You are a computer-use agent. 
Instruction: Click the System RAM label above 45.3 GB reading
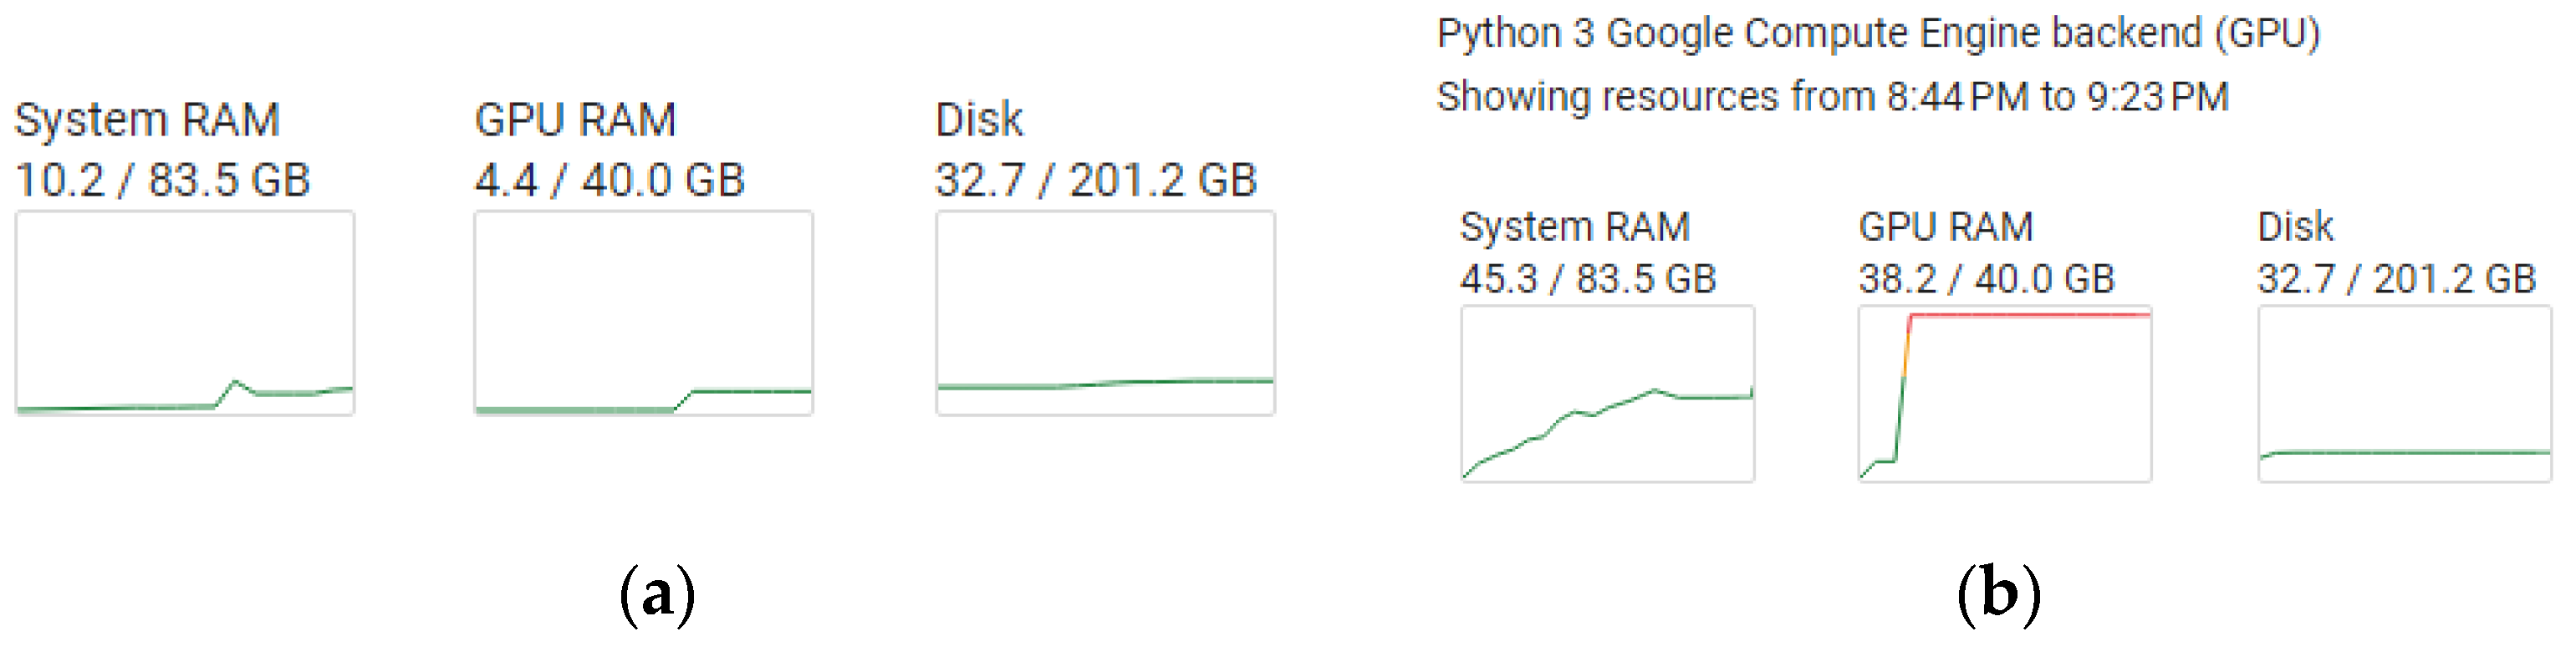click(x=1575, y=227)
